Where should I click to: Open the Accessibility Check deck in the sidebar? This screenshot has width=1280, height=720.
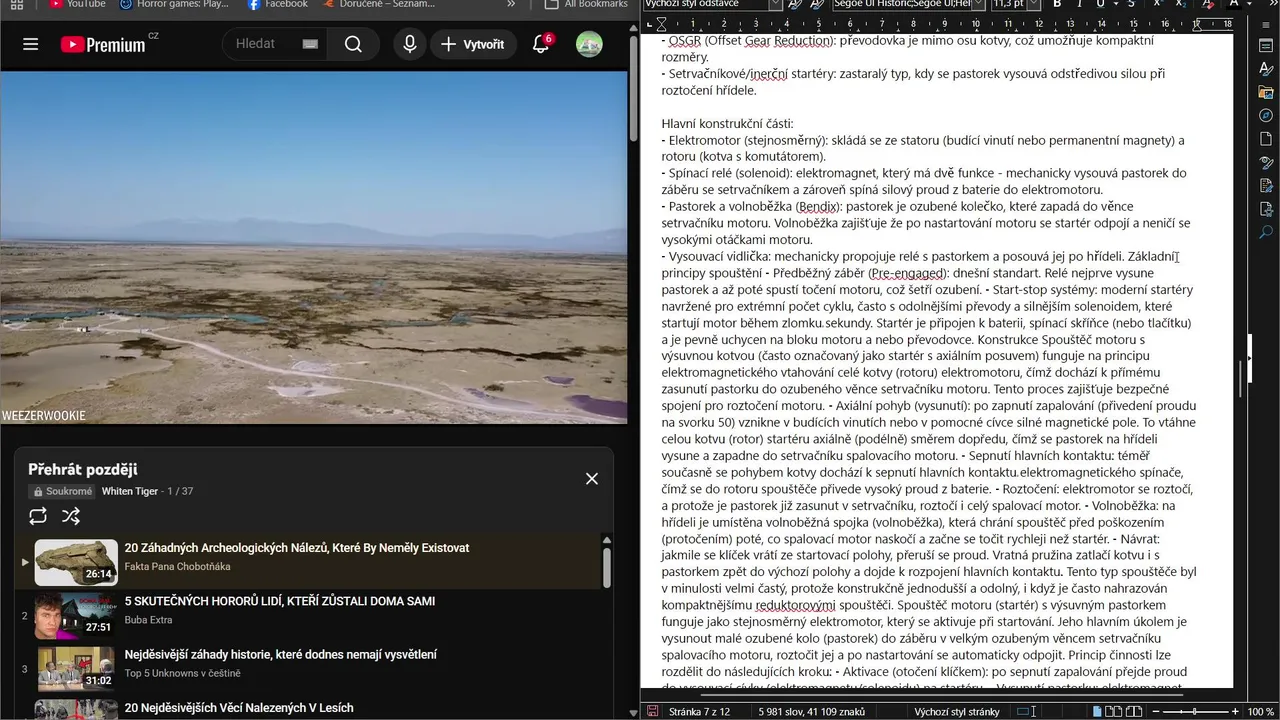pos(1265,209)
